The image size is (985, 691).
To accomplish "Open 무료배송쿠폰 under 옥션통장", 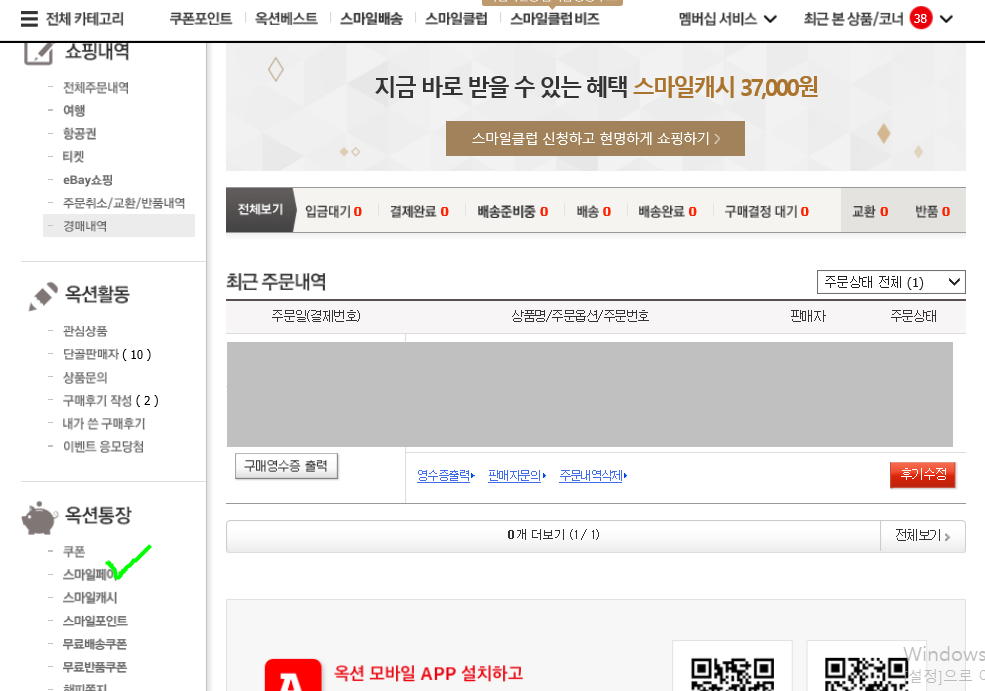I will tap(95, 644).
